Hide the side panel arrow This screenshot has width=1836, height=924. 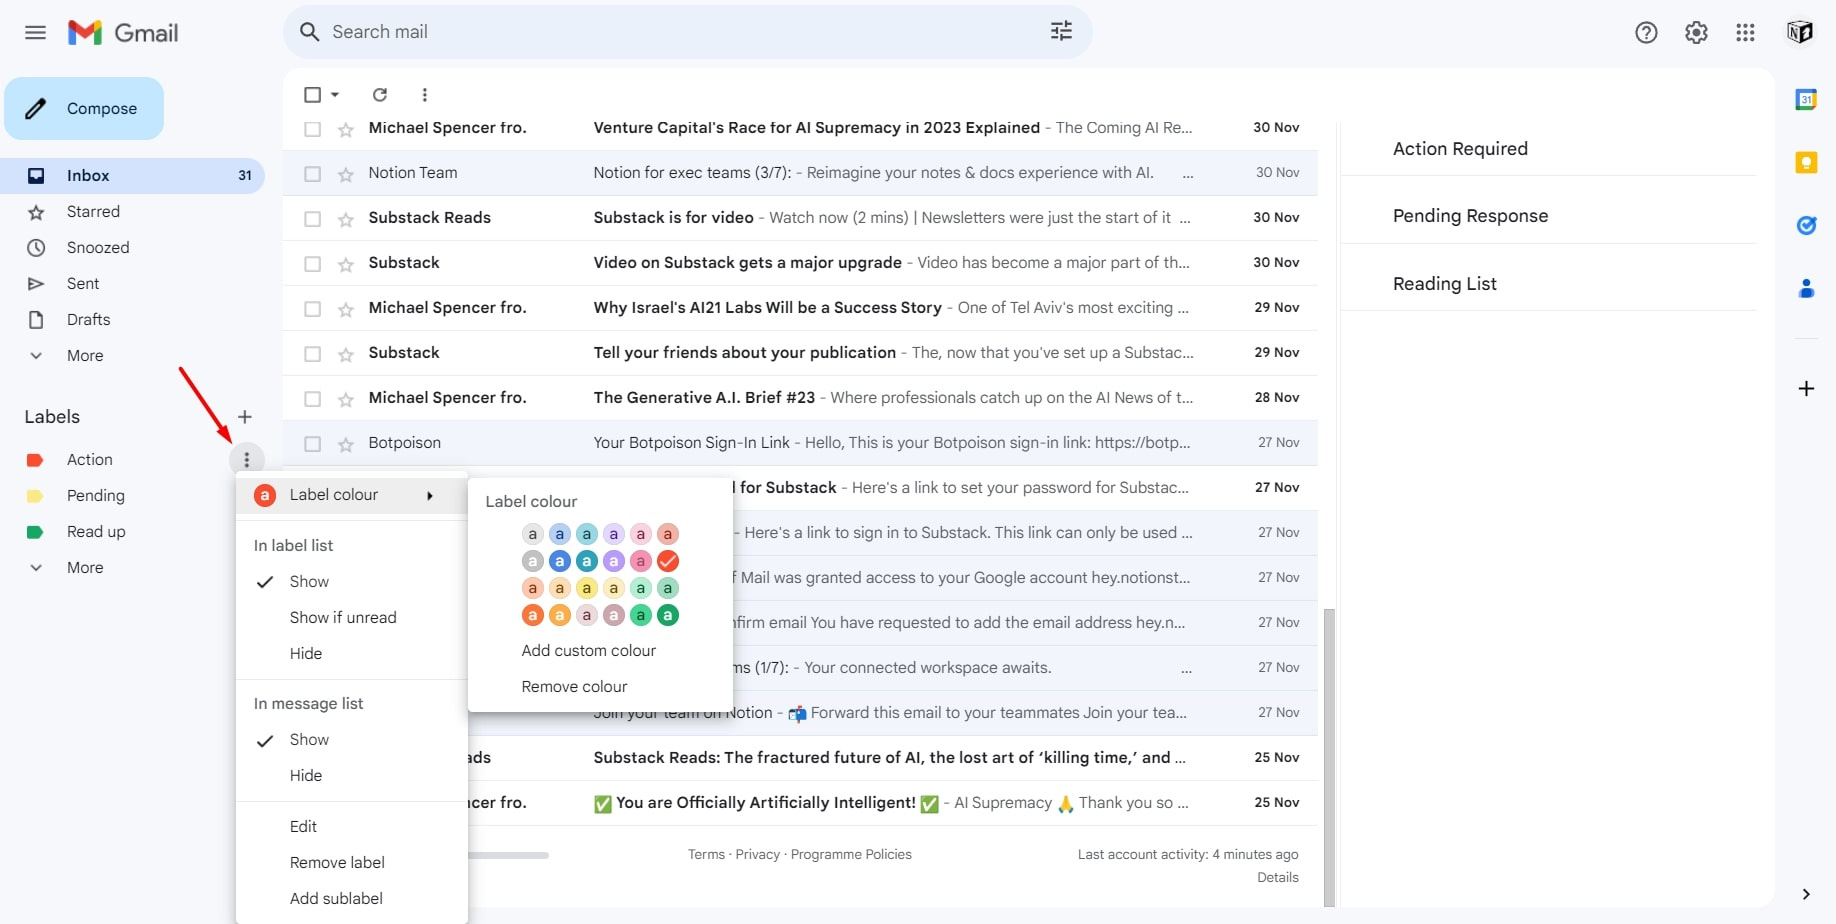click(1806, 894)
